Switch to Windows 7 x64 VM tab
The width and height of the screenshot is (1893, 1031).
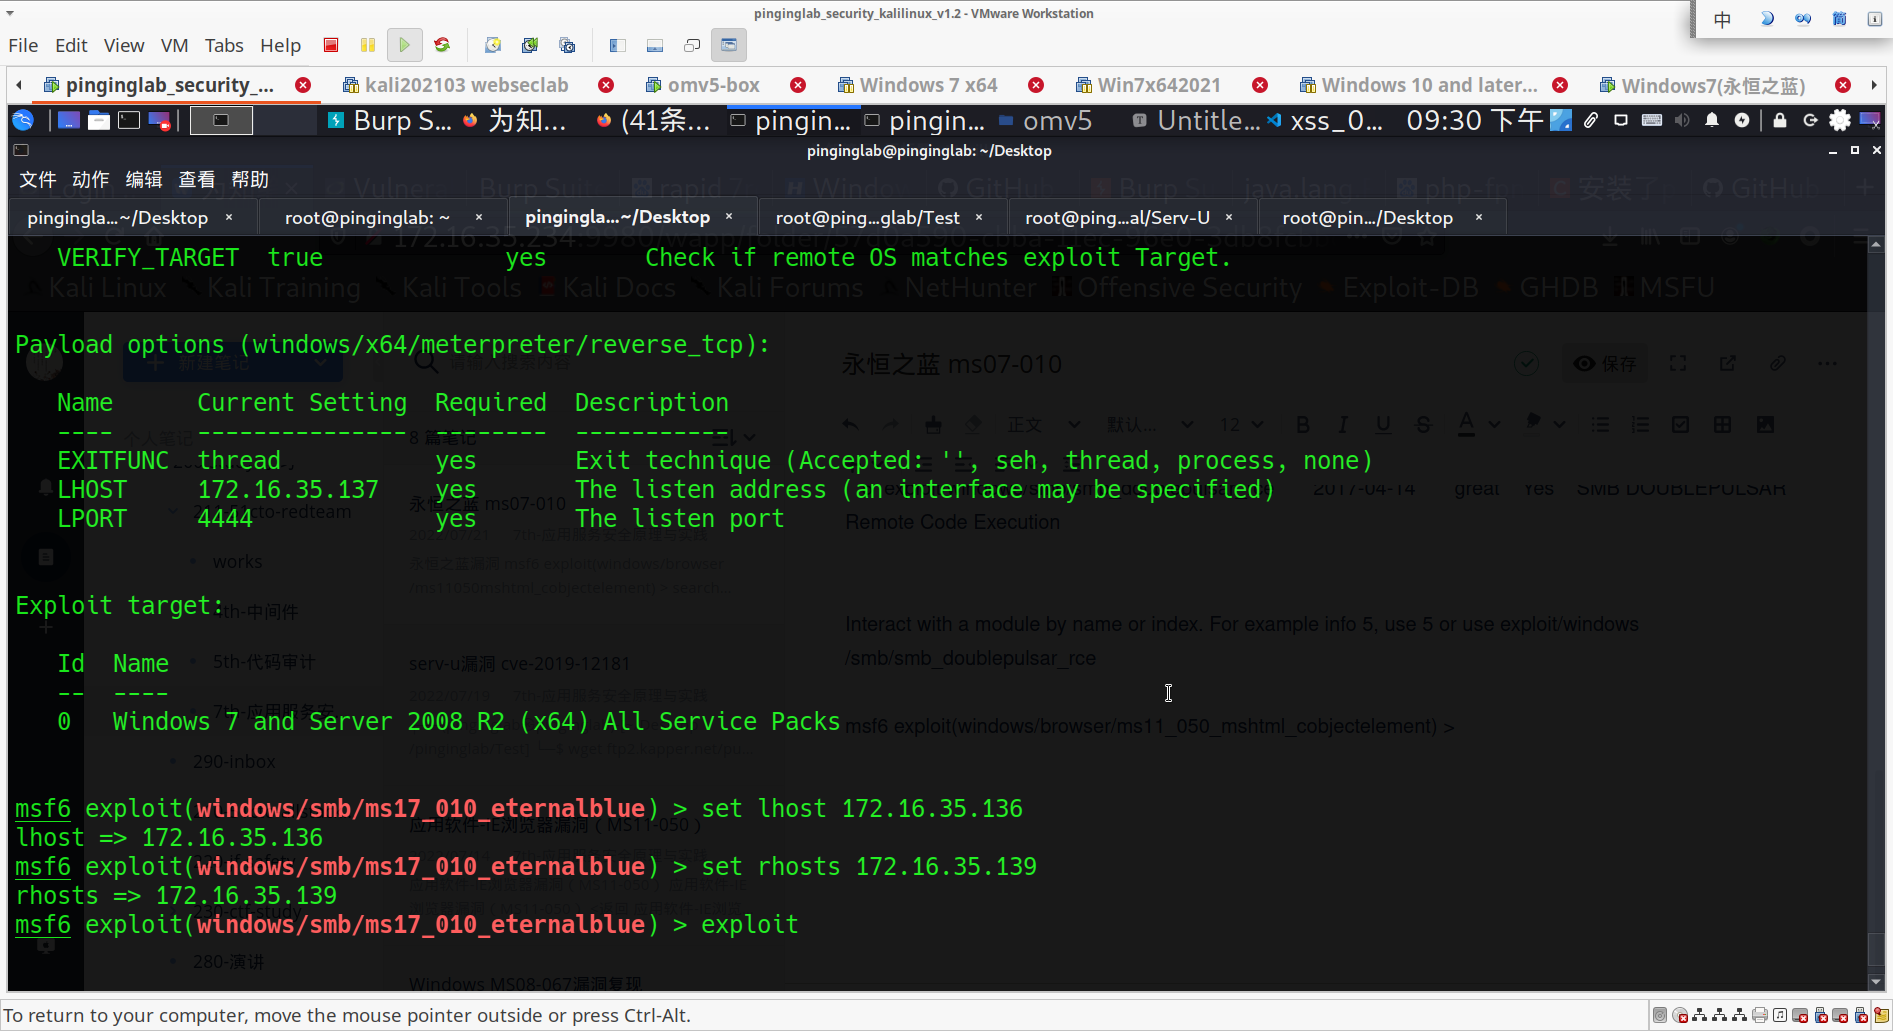918,85
